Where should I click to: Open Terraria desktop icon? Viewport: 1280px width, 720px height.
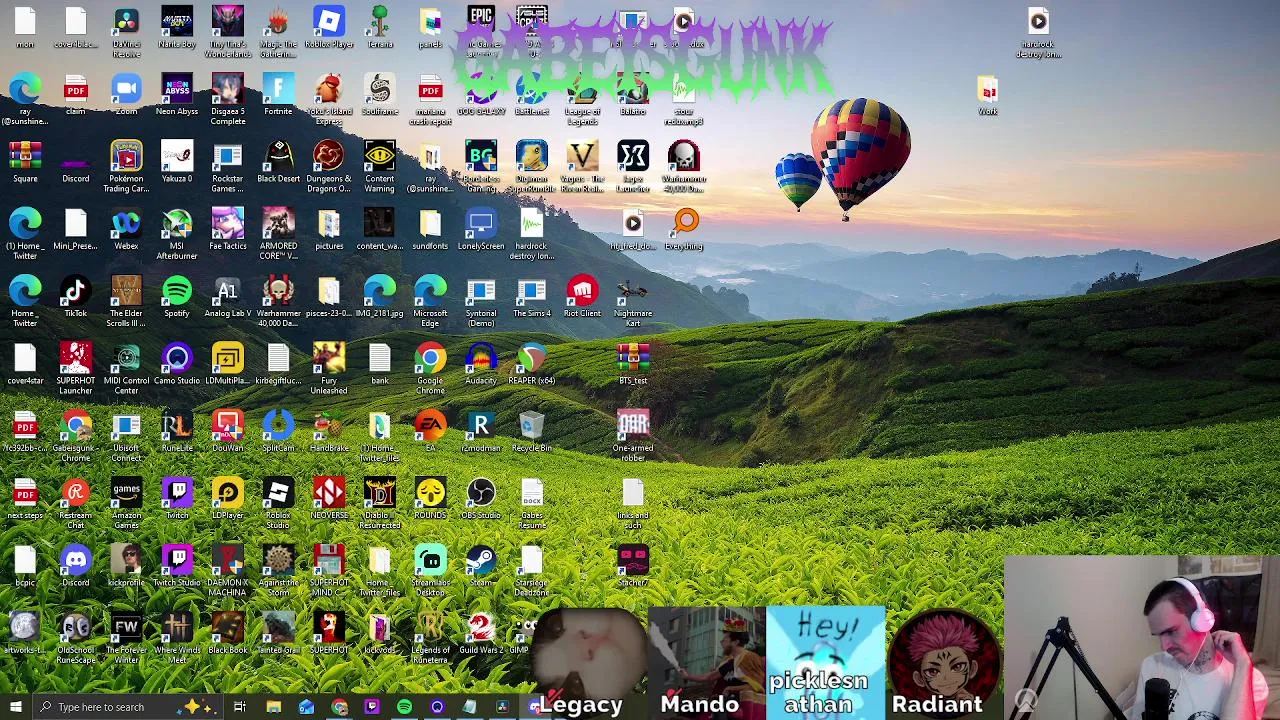(x=380, y=28)
